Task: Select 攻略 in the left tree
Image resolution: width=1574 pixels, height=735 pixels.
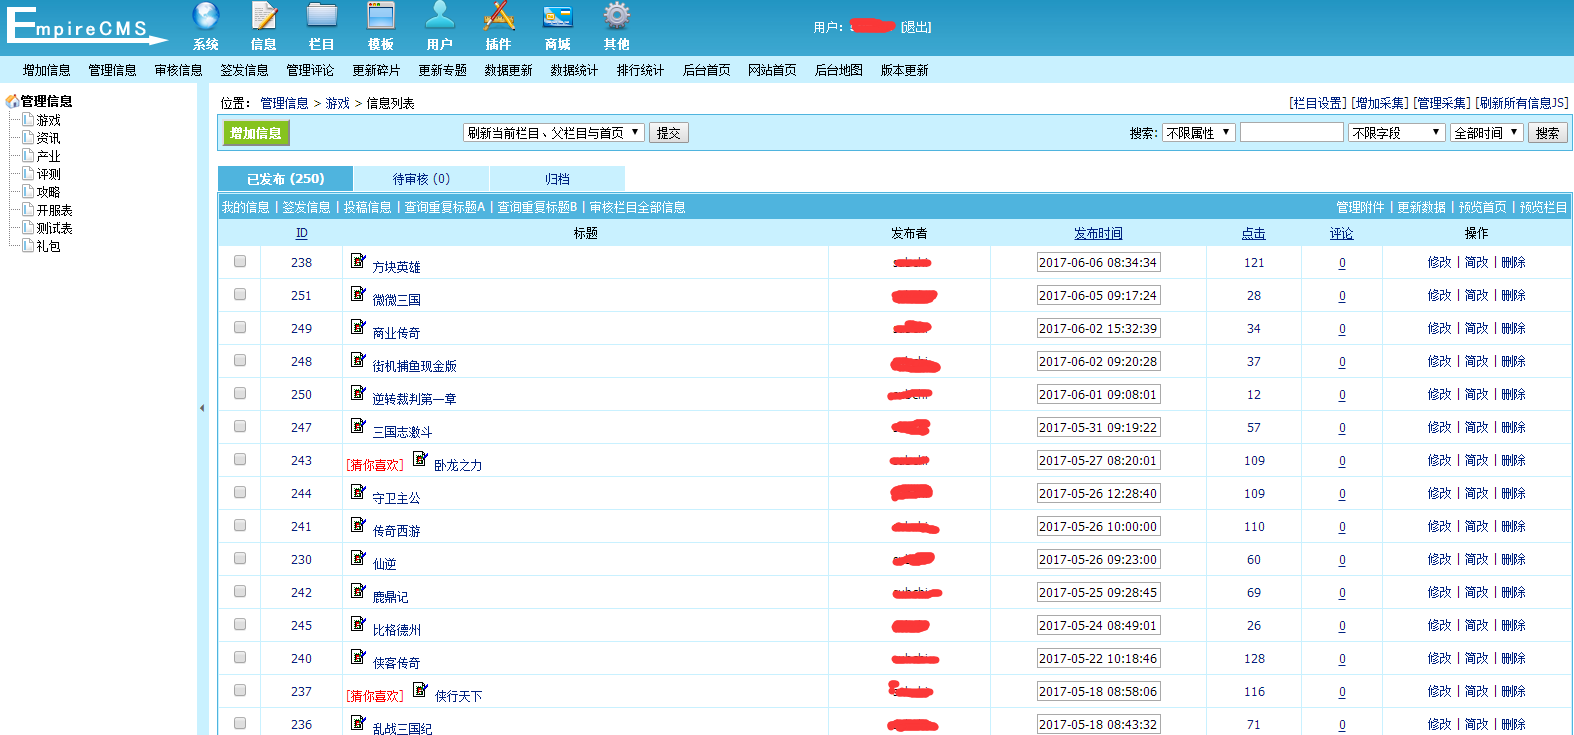Action: point(48,192)
